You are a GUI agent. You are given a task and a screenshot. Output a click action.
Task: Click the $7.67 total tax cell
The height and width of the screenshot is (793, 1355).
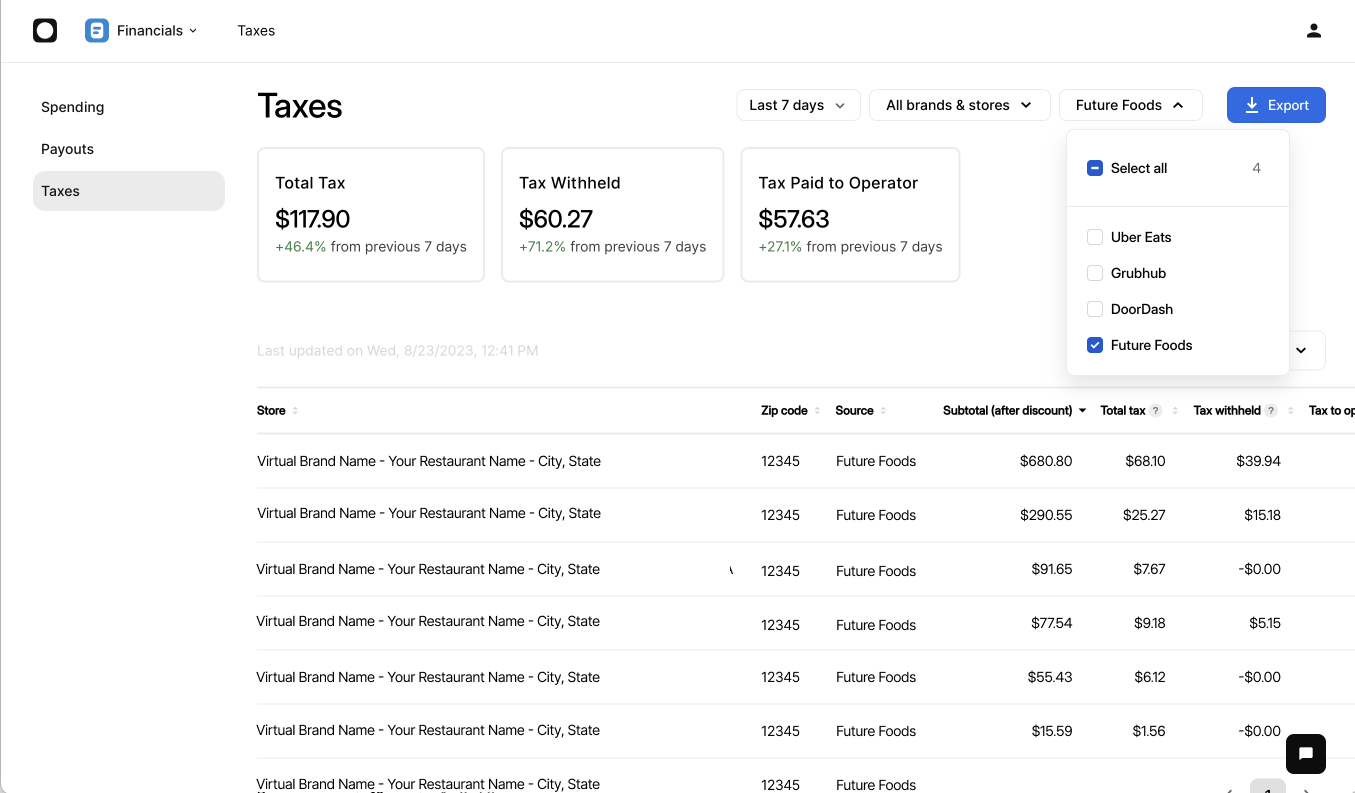(x=1150, y=569)
